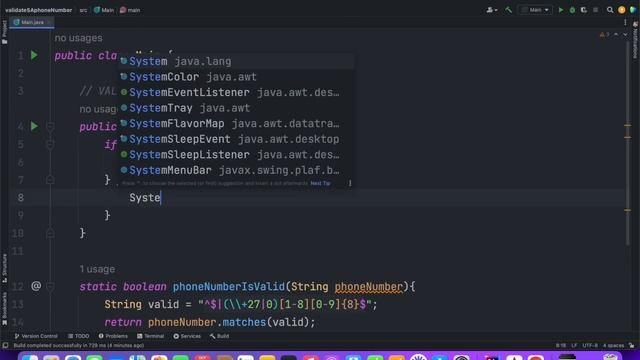This screenshot has height=360, width=640.
Task: Click the '1 usage' code hint
Action: tap(97, 269)
